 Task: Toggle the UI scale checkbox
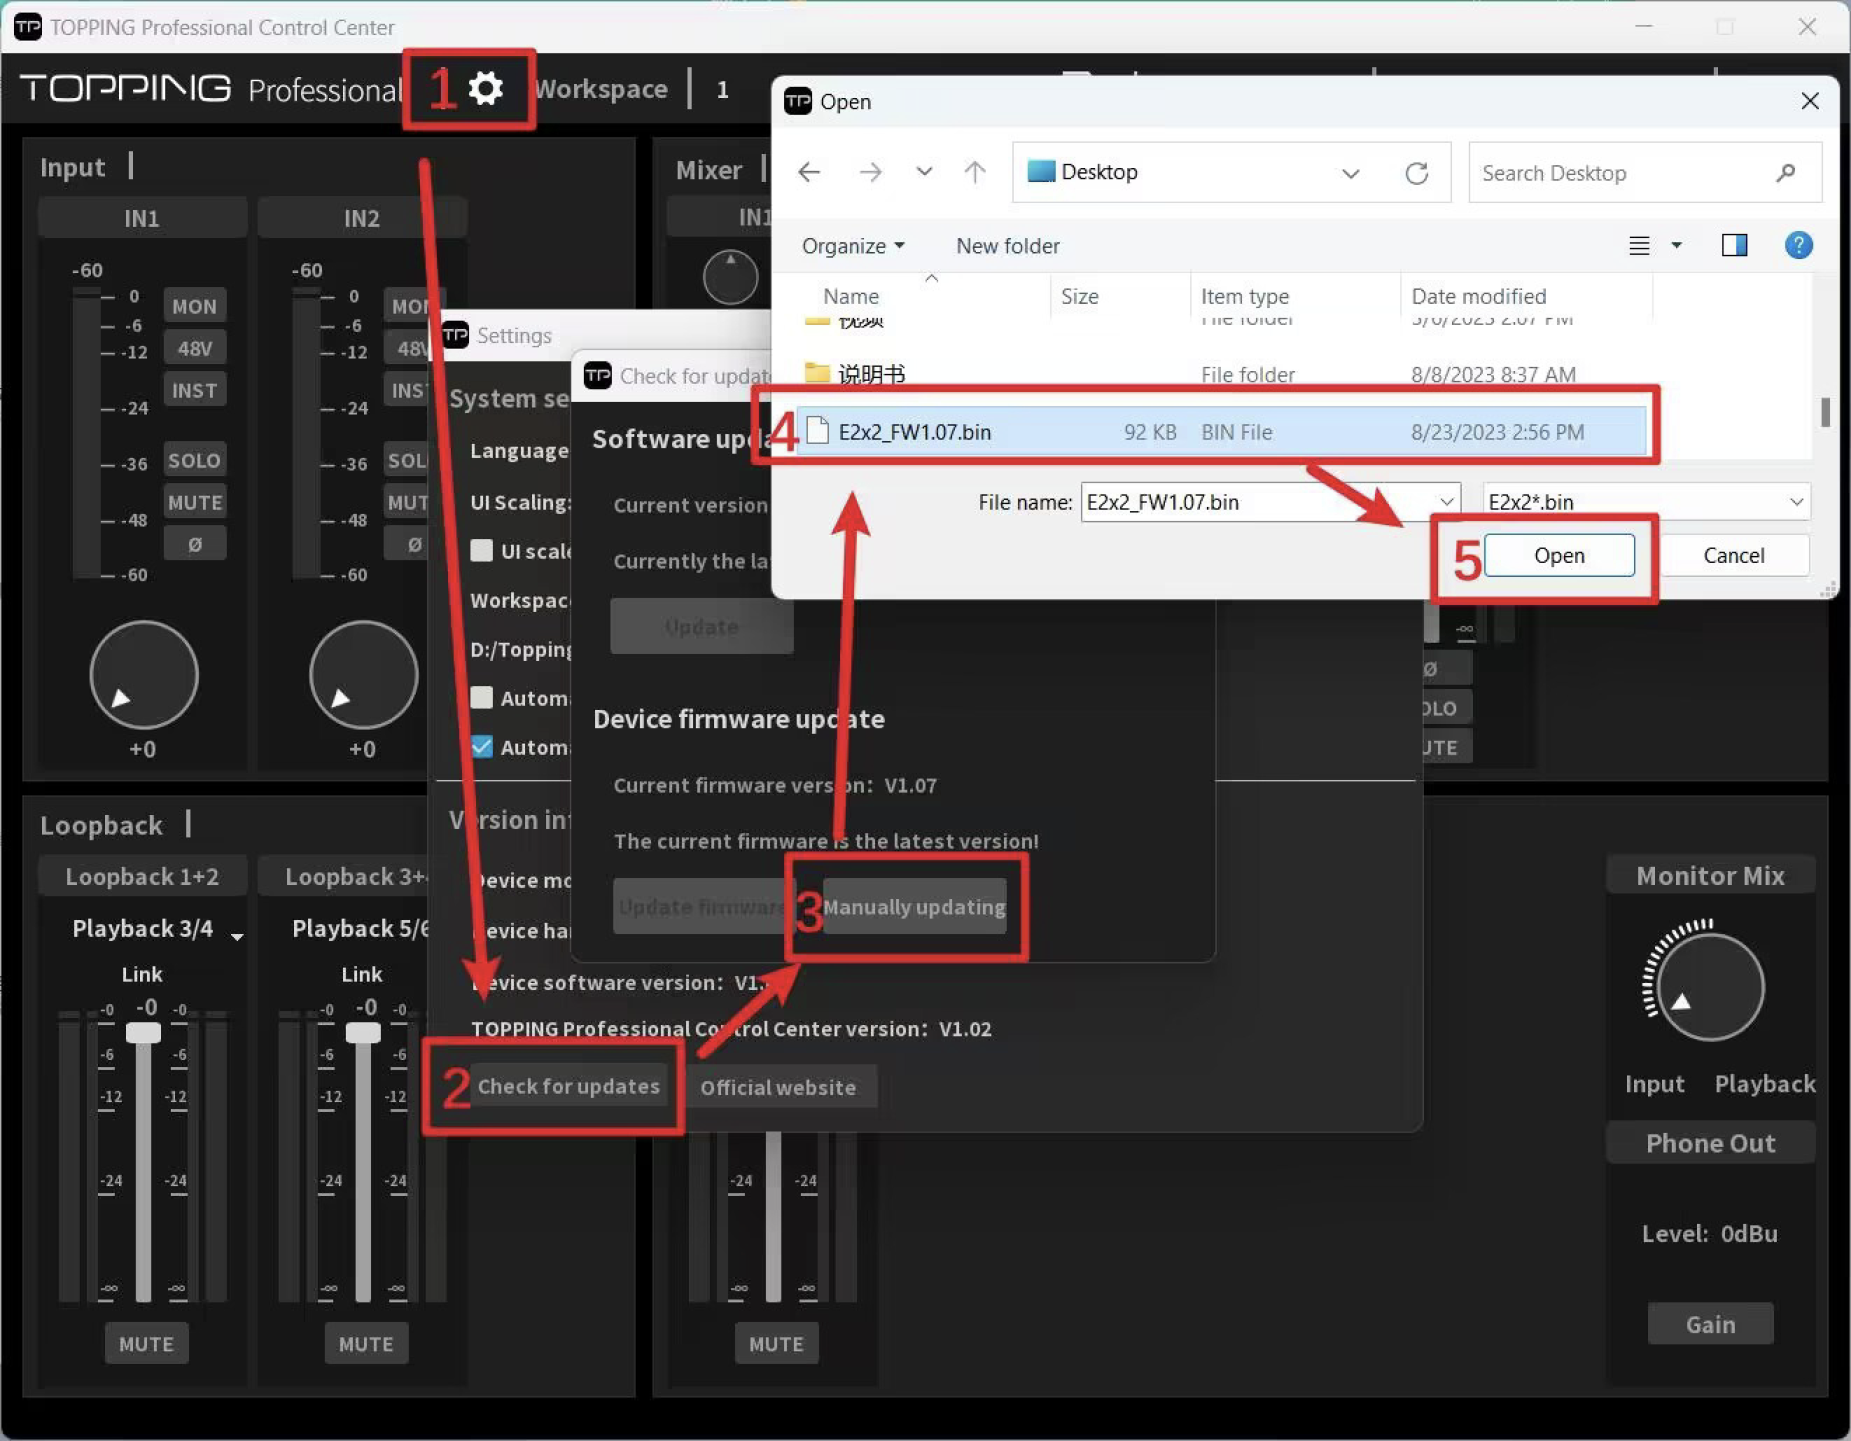(482, 551)
